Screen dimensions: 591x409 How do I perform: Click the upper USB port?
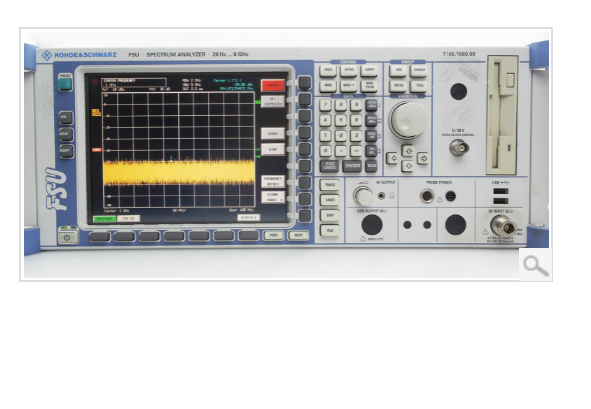pyautogui.click(x=500, y=191)
